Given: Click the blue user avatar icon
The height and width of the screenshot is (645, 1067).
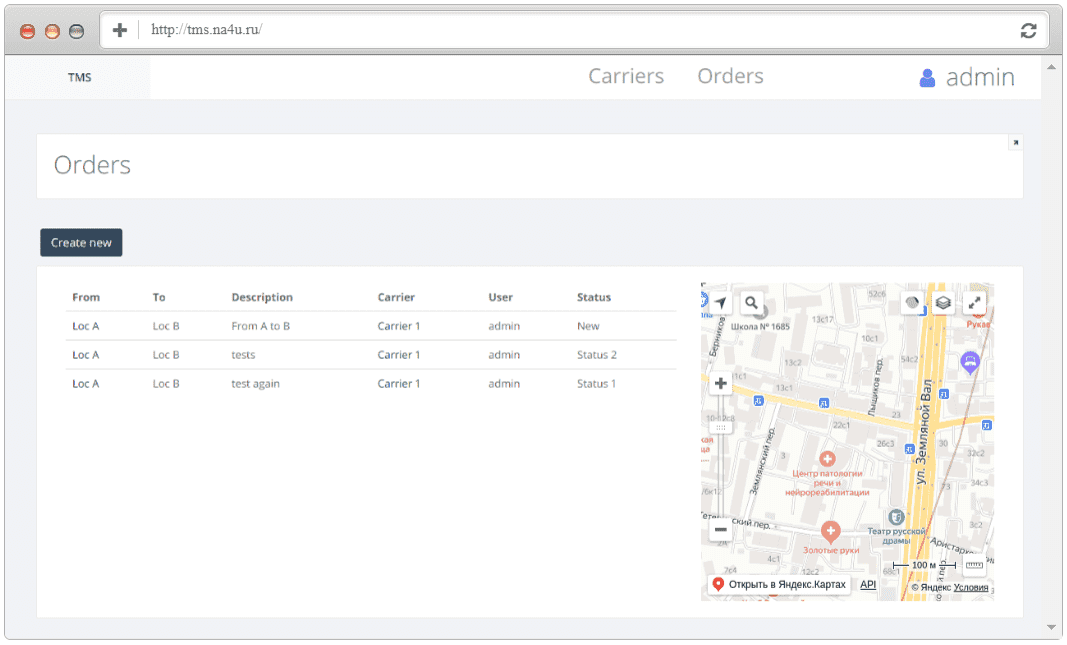Looking at the screenshot, I should point(927,78).
